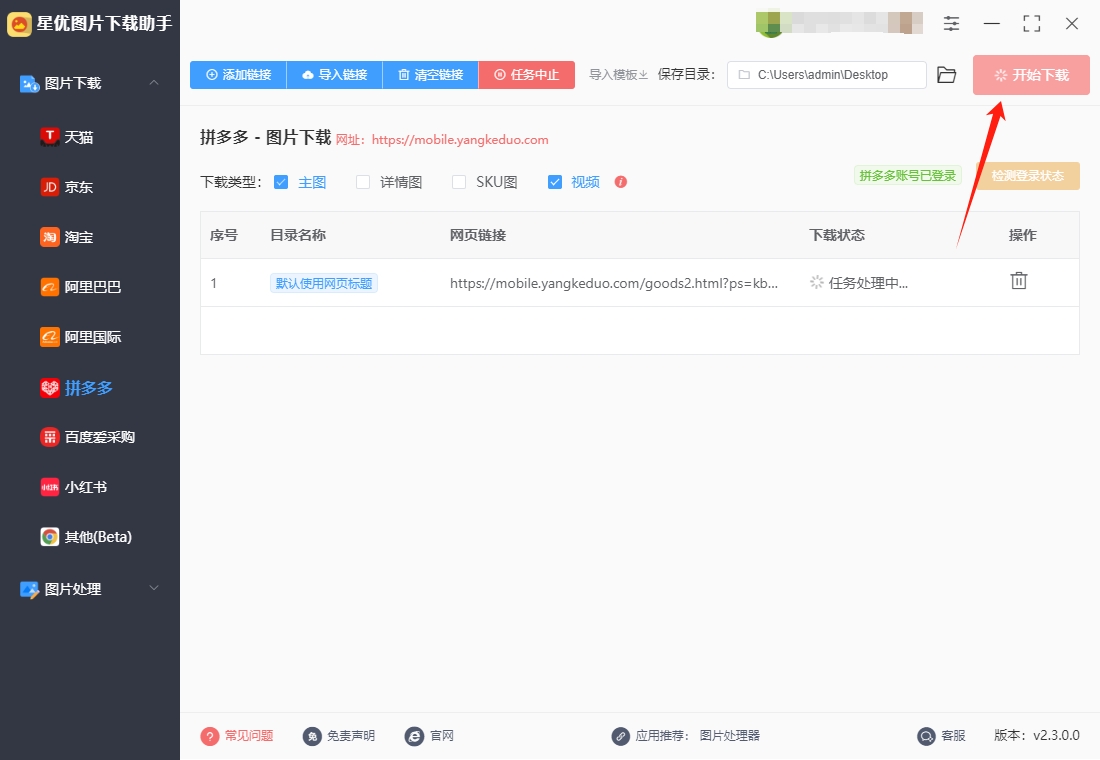Click the 官网 browser icon

point(414,736)
